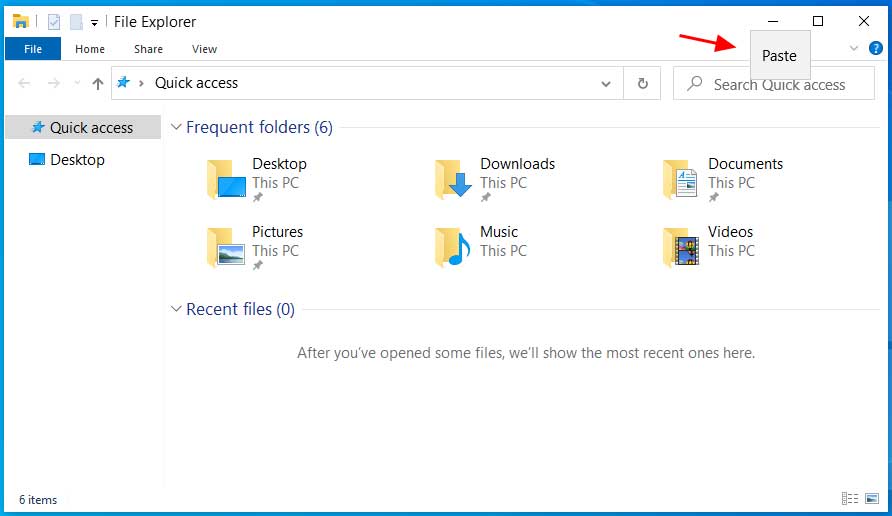Go up one level with Up arrow
The width and height of the screenshot is (892, 516).
click(x=98, y=84)
